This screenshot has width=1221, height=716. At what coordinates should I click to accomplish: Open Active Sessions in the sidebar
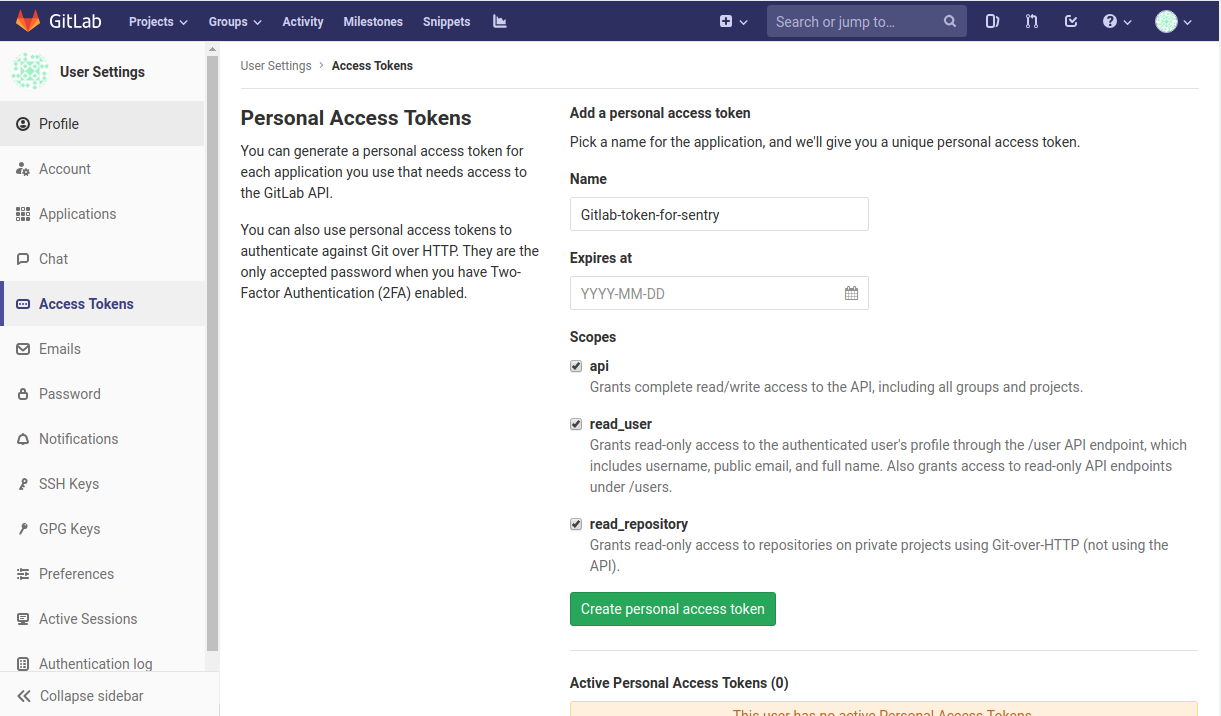pyautogui.click(x=102, y=619)
